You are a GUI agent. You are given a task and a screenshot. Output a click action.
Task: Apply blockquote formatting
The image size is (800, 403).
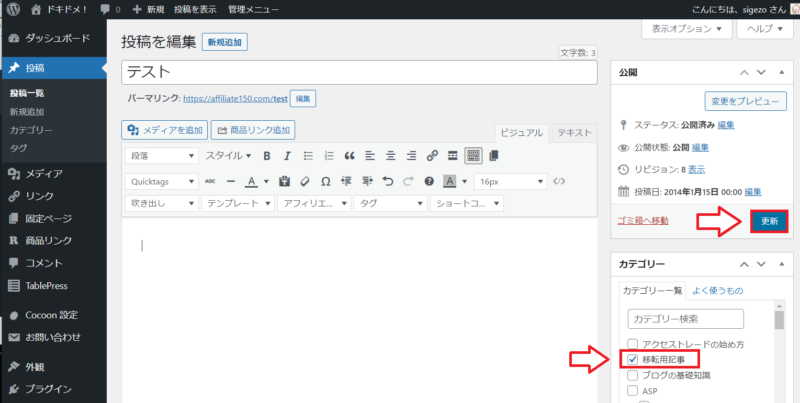[x=349, y=156]
